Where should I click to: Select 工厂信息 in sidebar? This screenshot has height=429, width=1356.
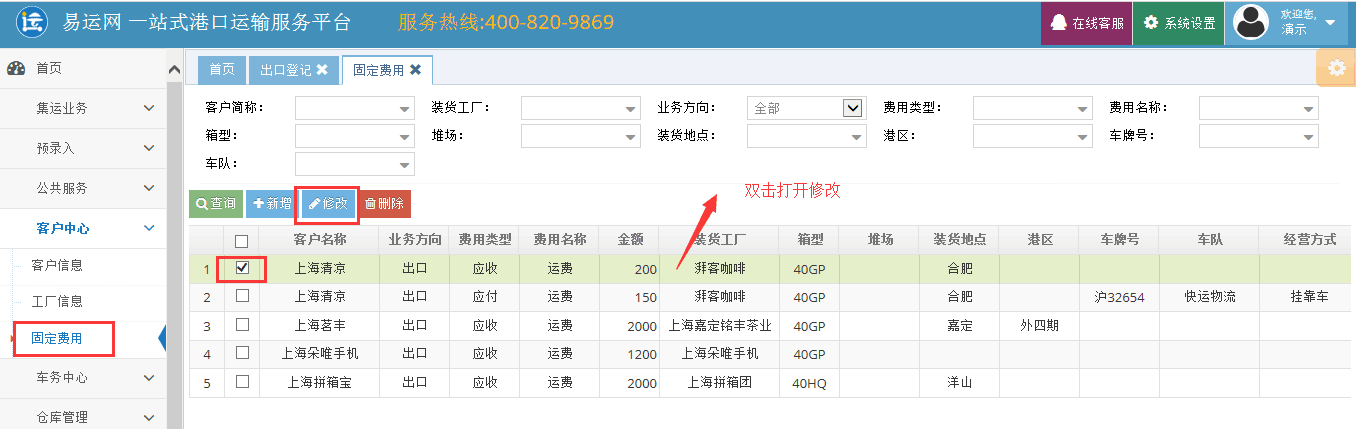(57, 301)
